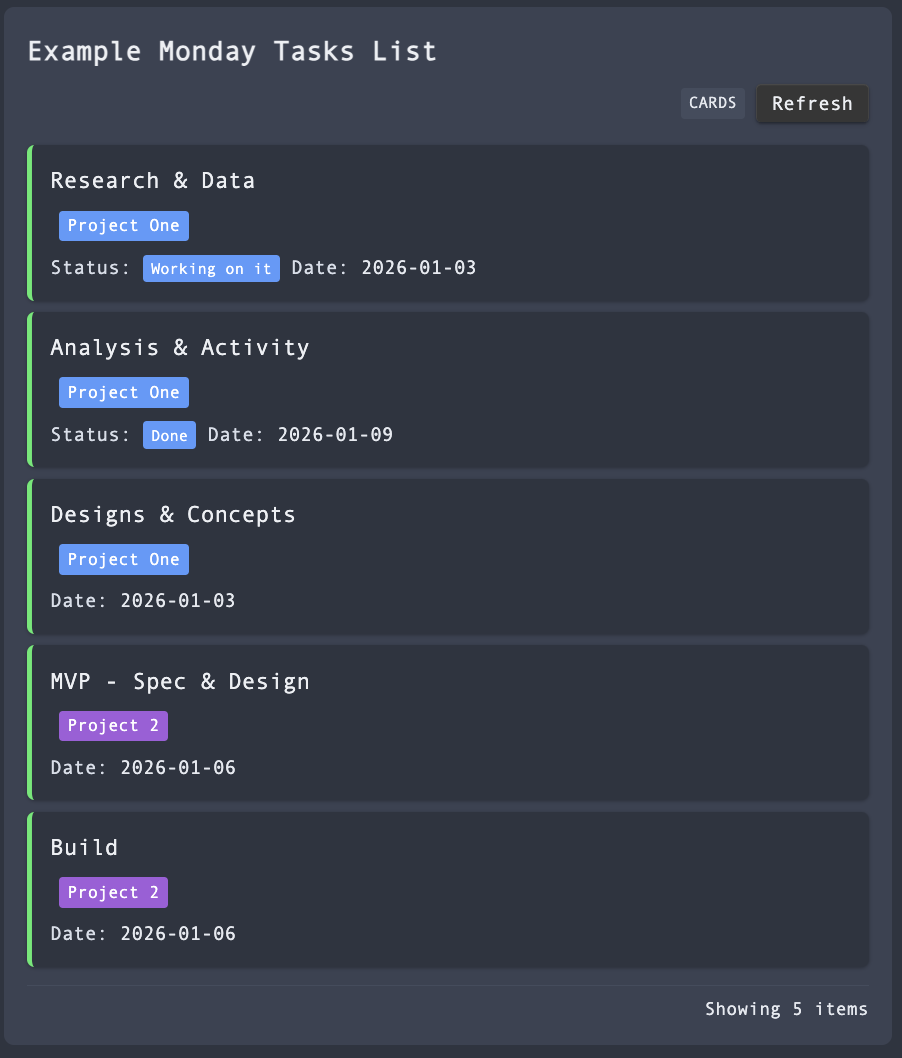The height and width of the screenshot is (1058, 902).
Task: Click the Refresh button
Action: click(812, 104)
